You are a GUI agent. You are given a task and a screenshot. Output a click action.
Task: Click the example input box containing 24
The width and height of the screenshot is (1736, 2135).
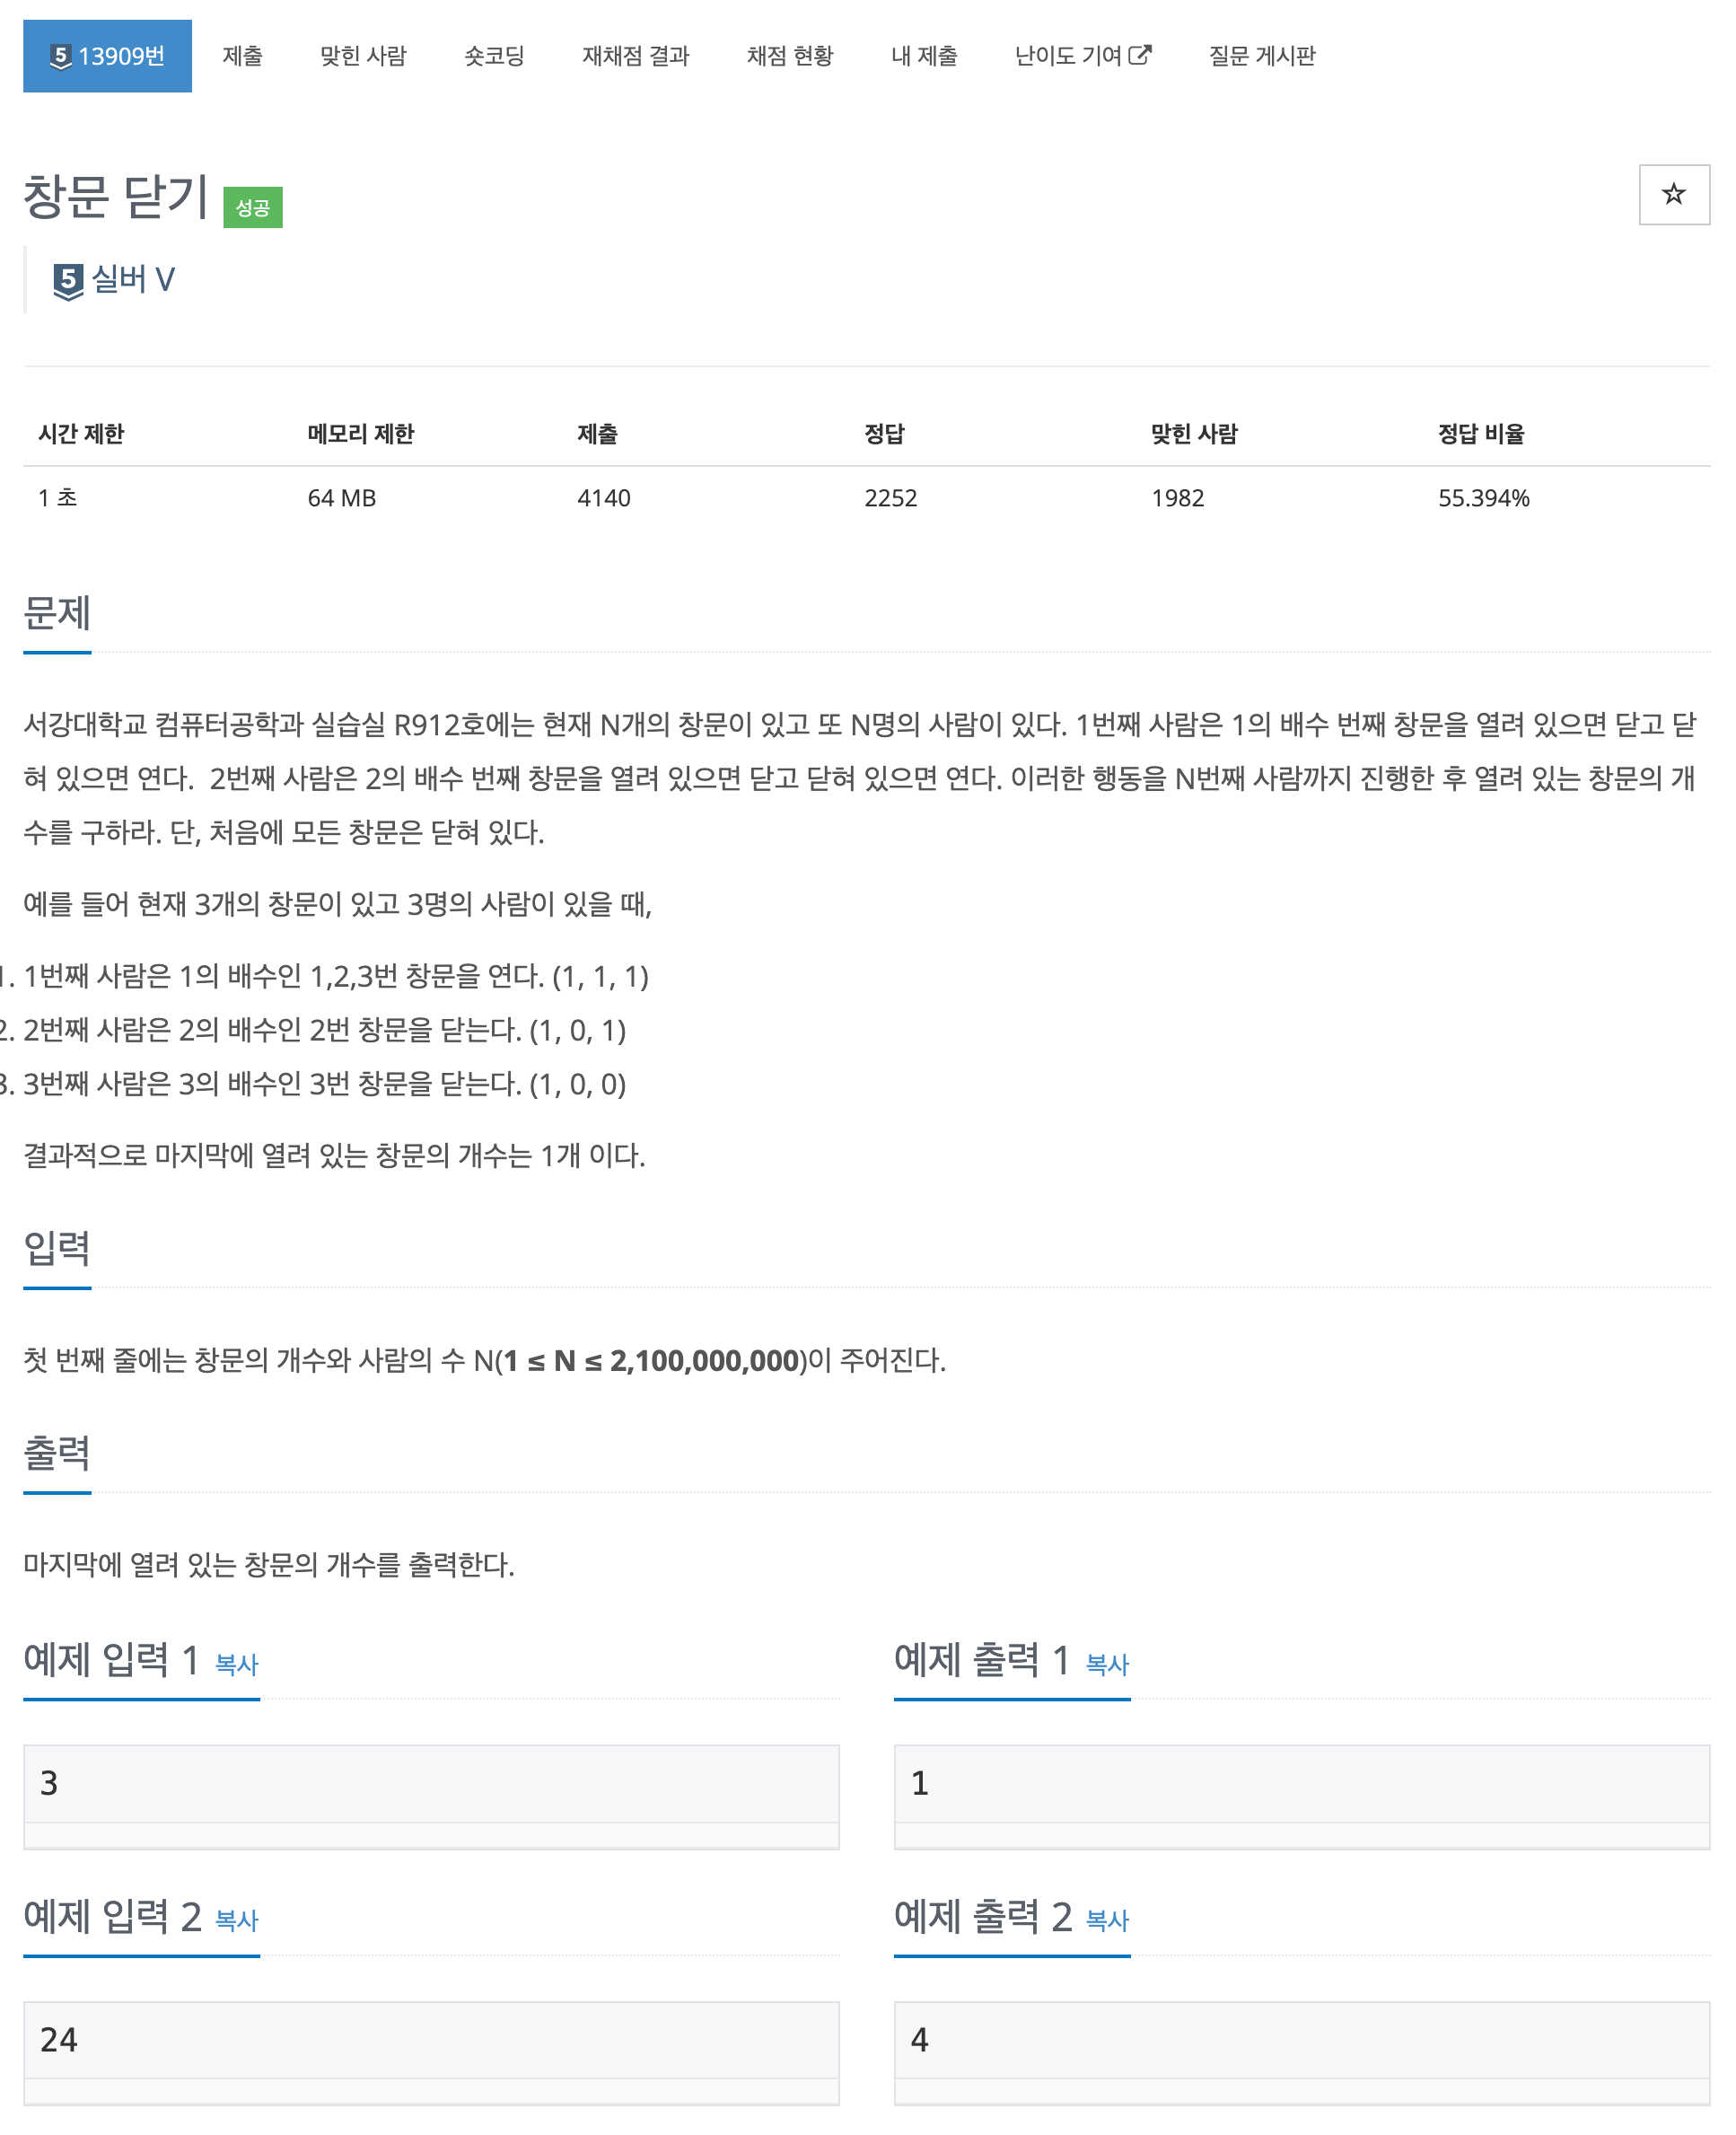click(x=431, y=2052)
